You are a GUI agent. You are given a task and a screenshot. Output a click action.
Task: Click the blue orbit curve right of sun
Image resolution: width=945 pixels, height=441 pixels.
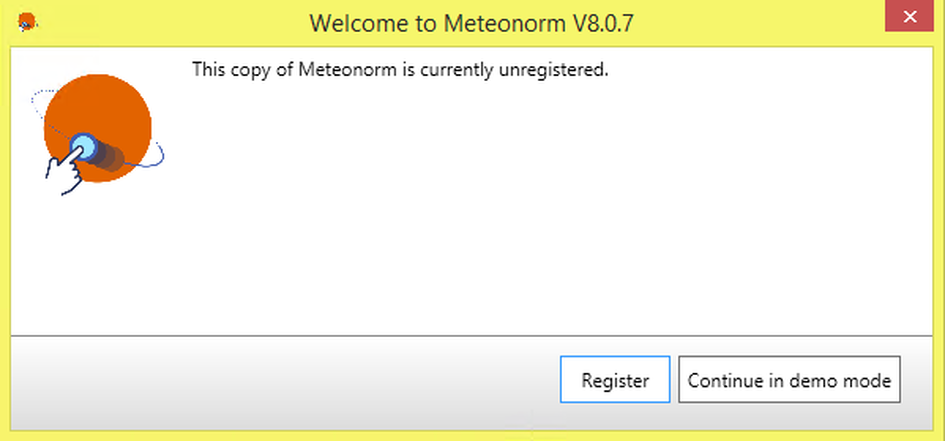click(158, 156)
